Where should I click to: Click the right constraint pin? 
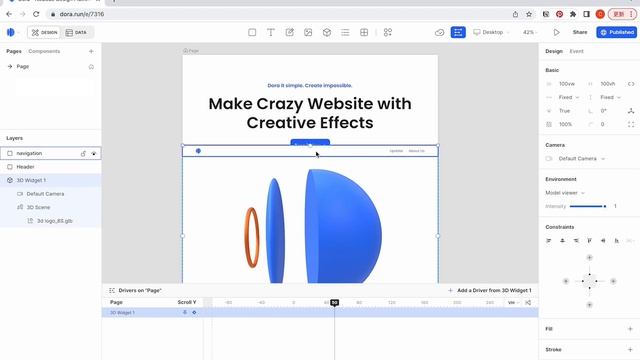613,281
